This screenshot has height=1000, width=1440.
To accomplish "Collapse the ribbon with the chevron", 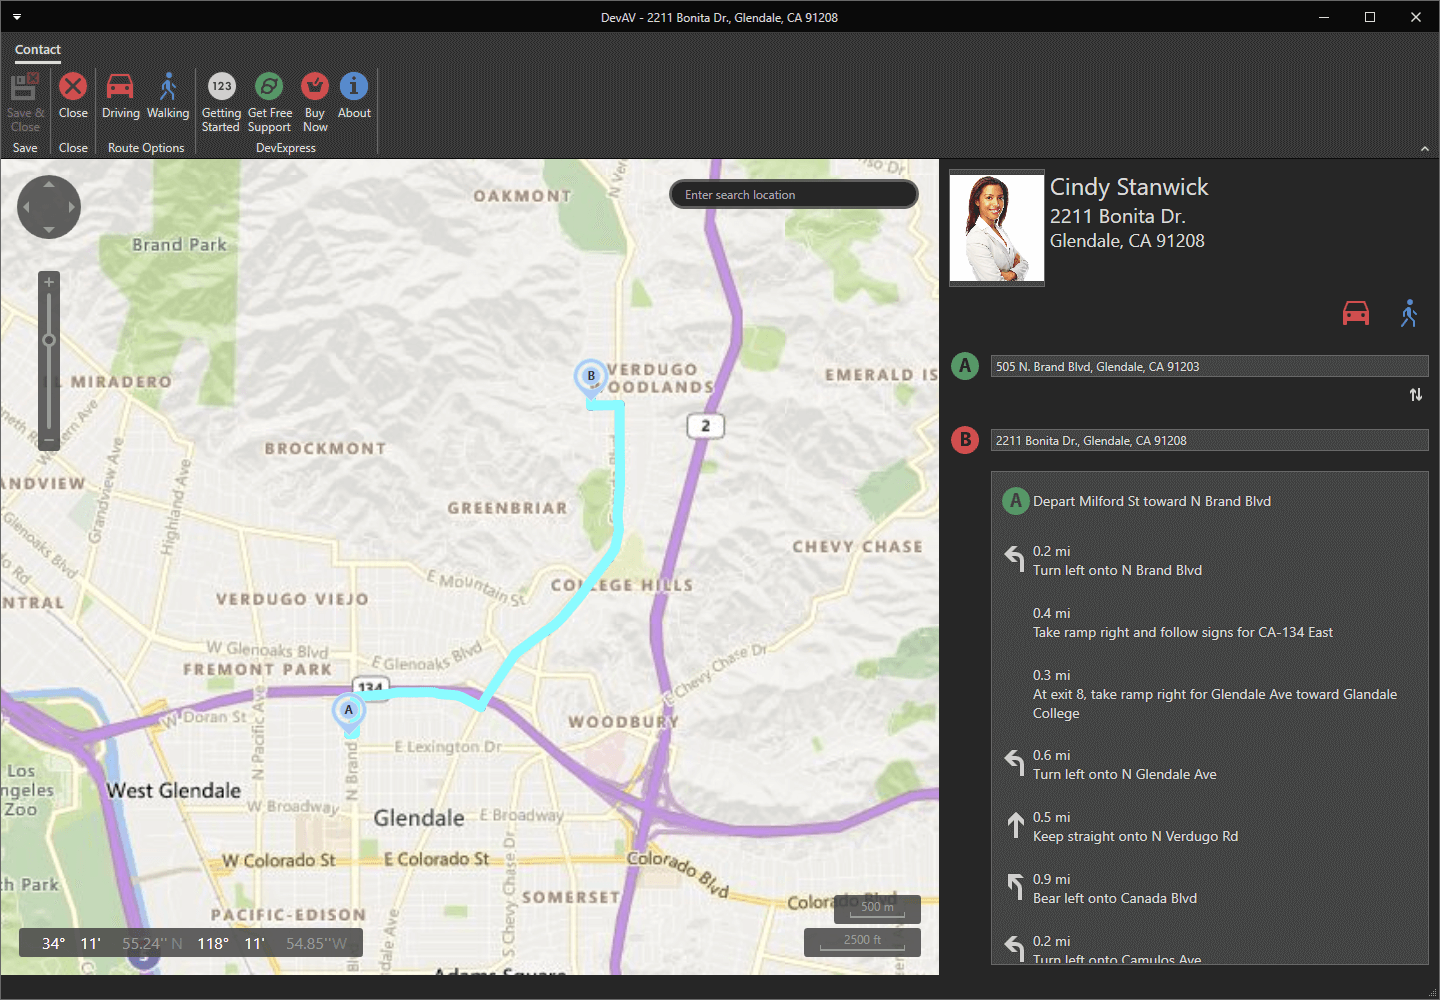I will [1424, 147].
